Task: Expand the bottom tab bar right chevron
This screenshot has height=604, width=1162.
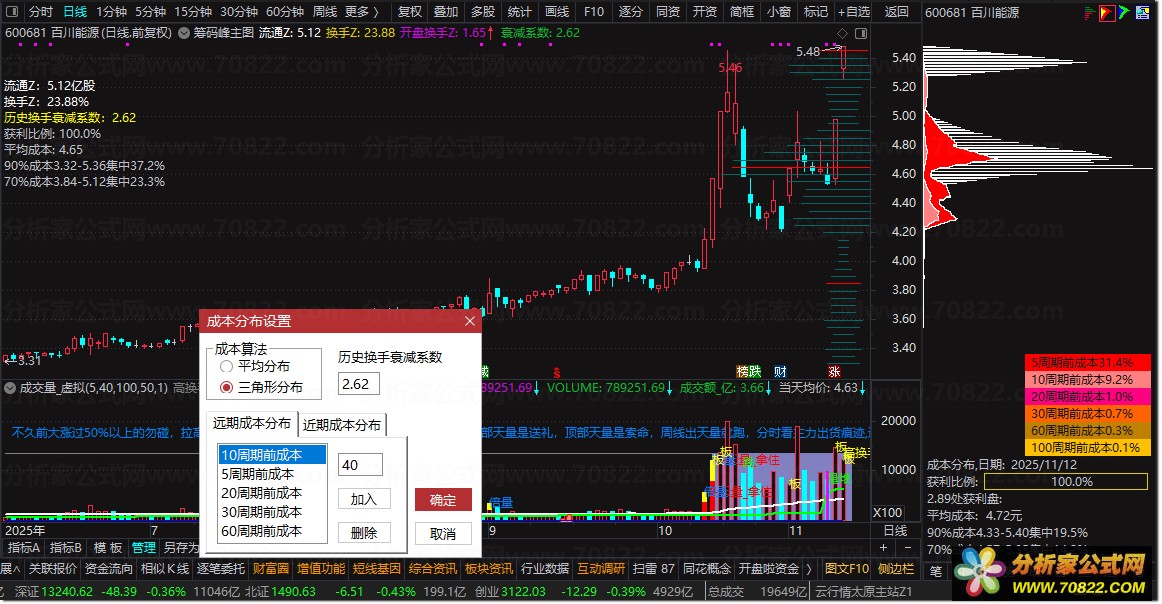Action: [809, 569]
